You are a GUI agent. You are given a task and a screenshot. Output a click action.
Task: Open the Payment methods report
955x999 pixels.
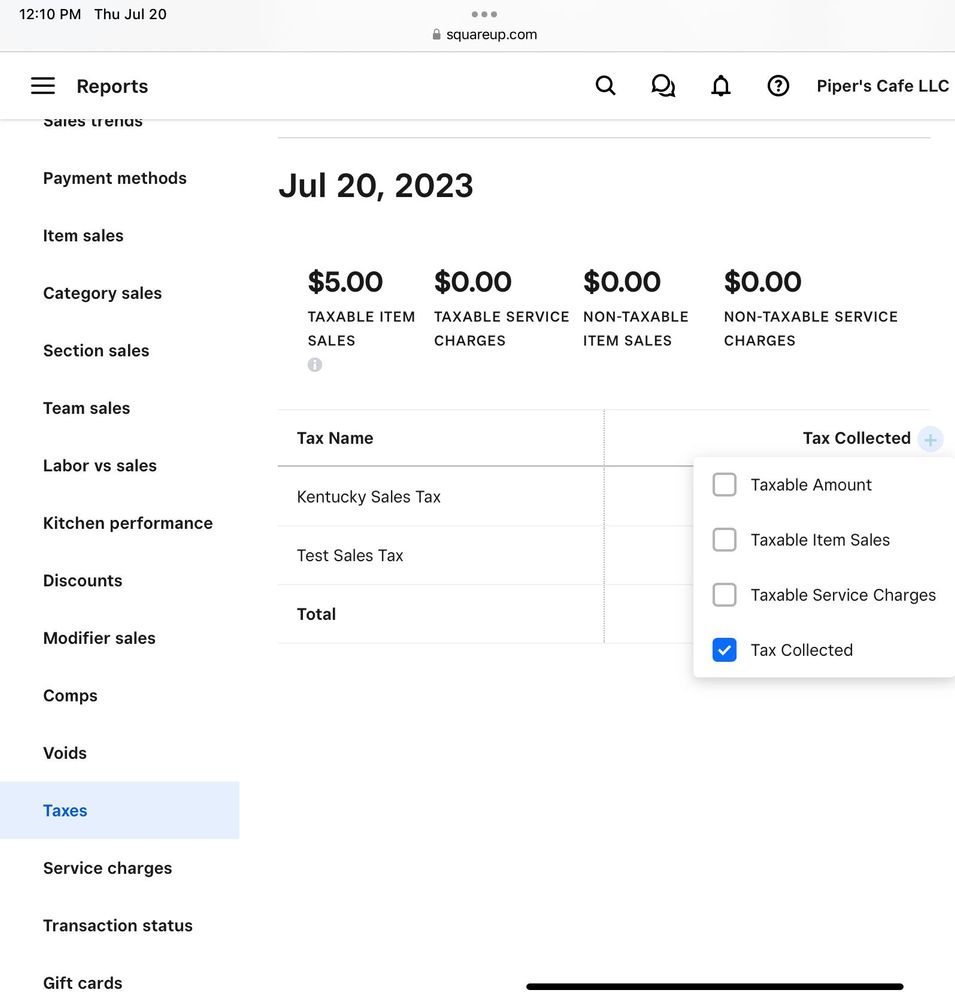pos(115,178)
